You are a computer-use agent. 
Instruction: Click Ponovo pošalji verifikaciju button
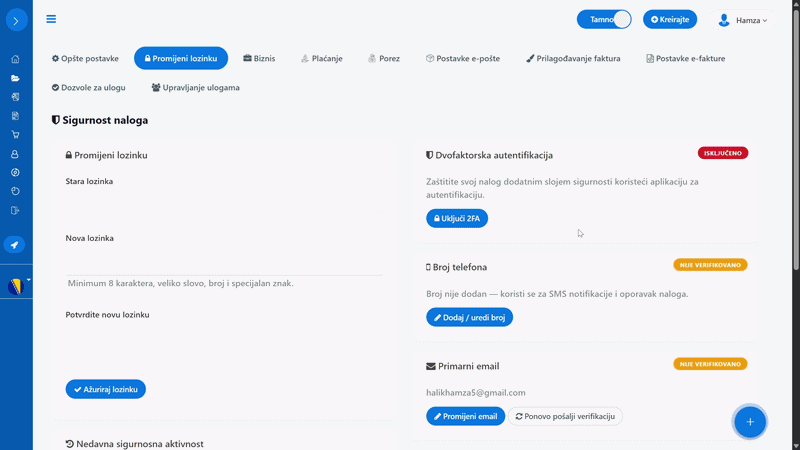point(565,416)
